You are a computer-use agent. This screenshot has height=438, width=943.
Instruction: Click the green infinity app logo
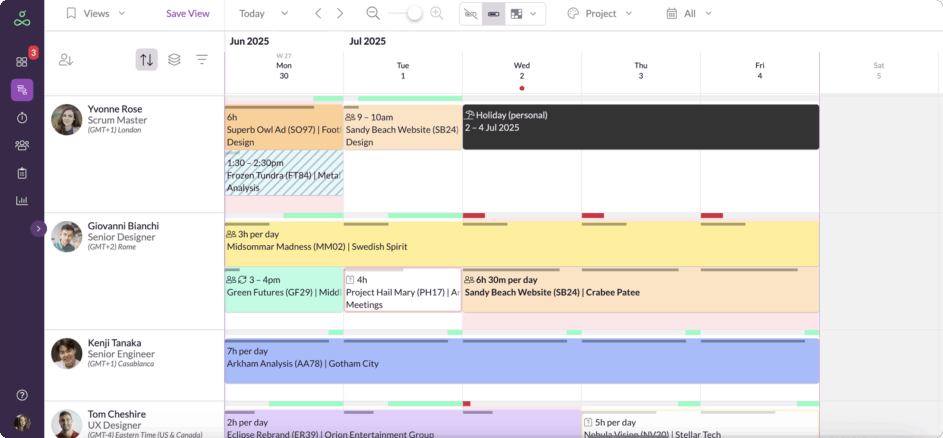[22, 17]
